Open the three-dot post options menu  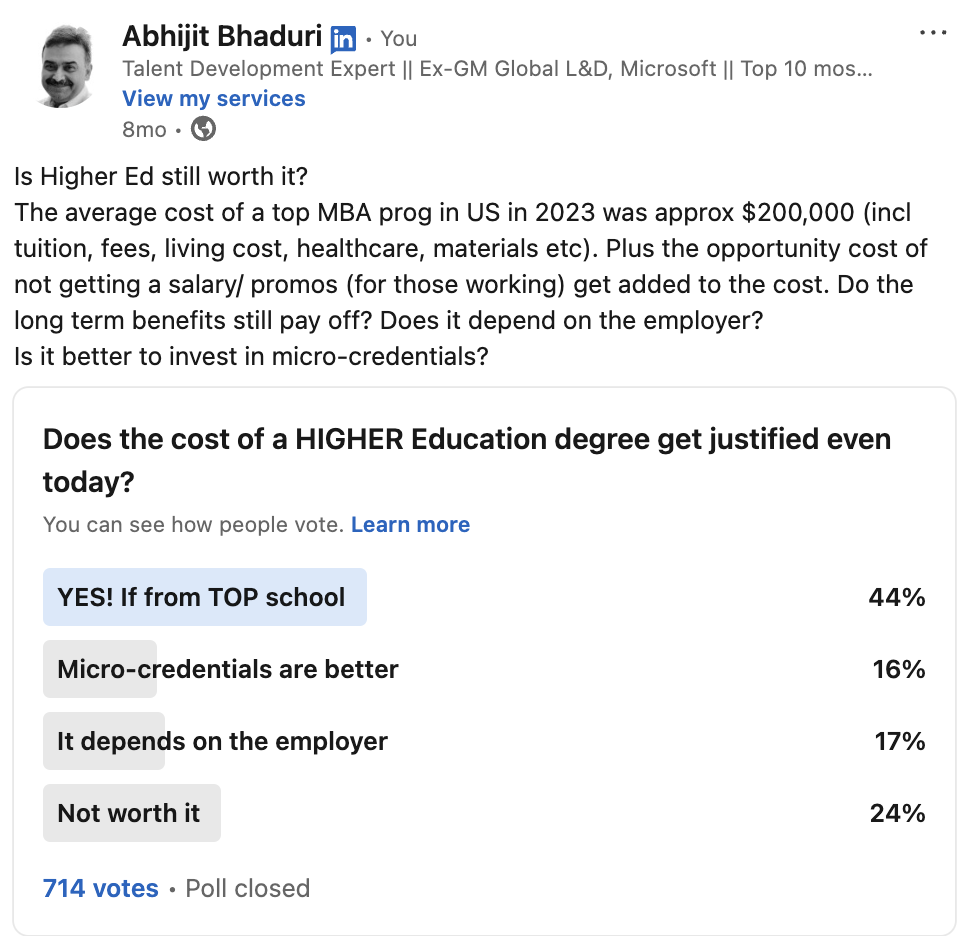click(932, 33)
